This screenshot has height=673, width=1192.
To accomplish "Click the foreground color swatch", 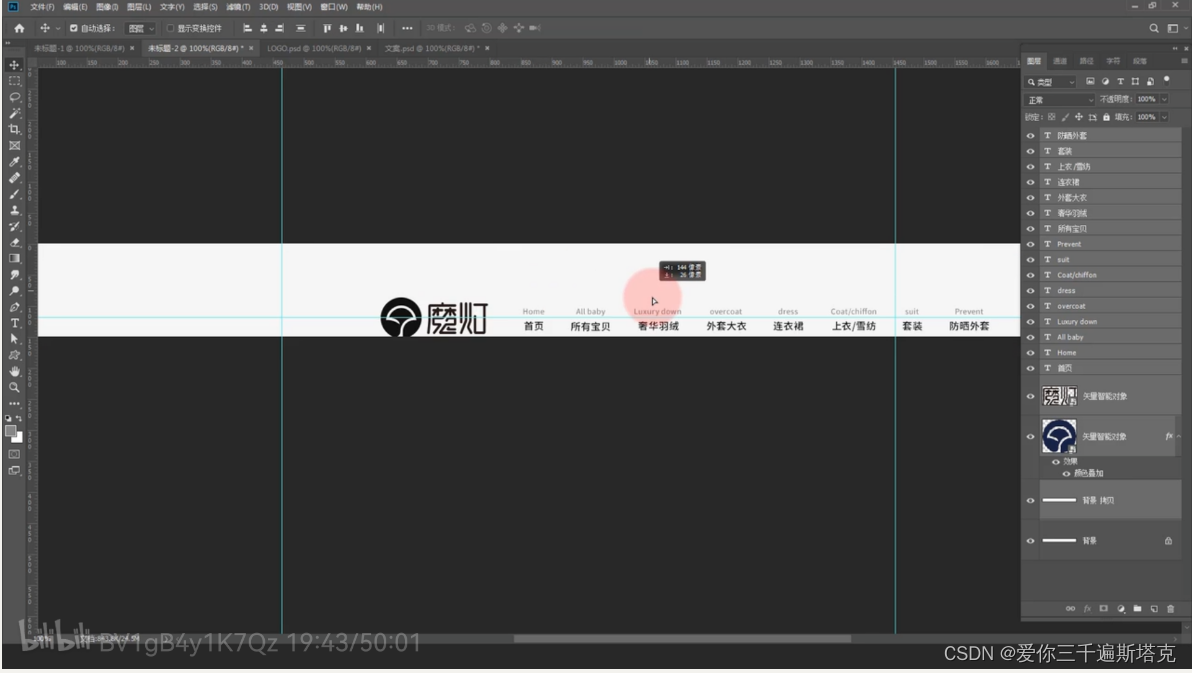I will tap(11, 431).
